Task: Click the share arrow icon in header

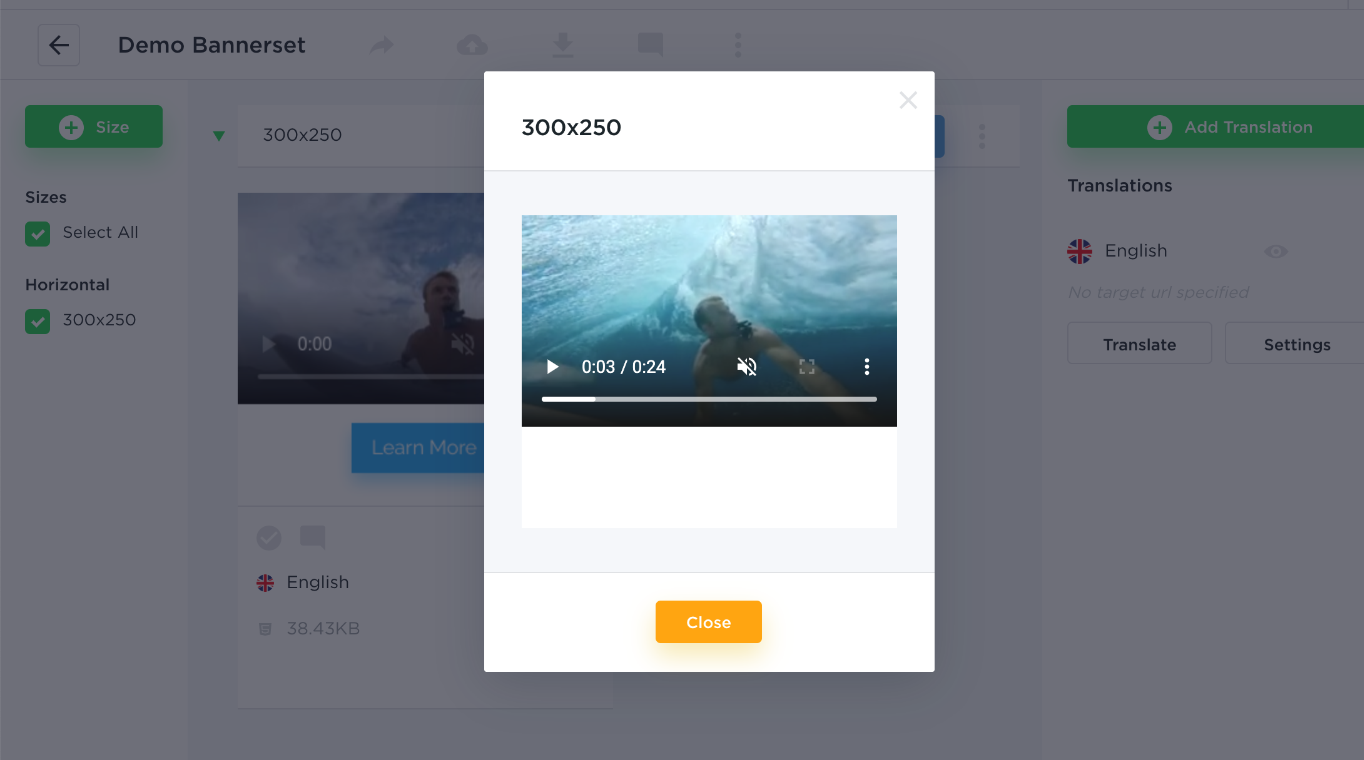Action: 381,45
